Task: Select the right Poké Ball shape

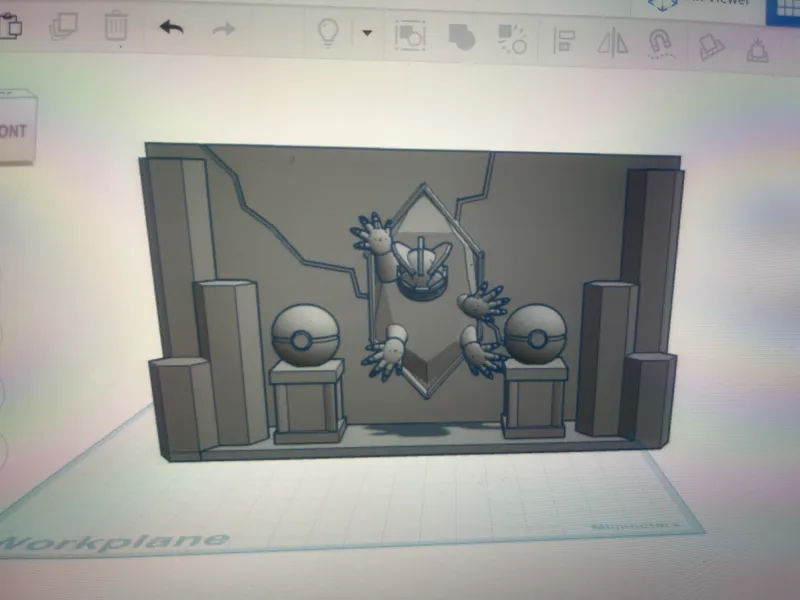Action: 536,335
